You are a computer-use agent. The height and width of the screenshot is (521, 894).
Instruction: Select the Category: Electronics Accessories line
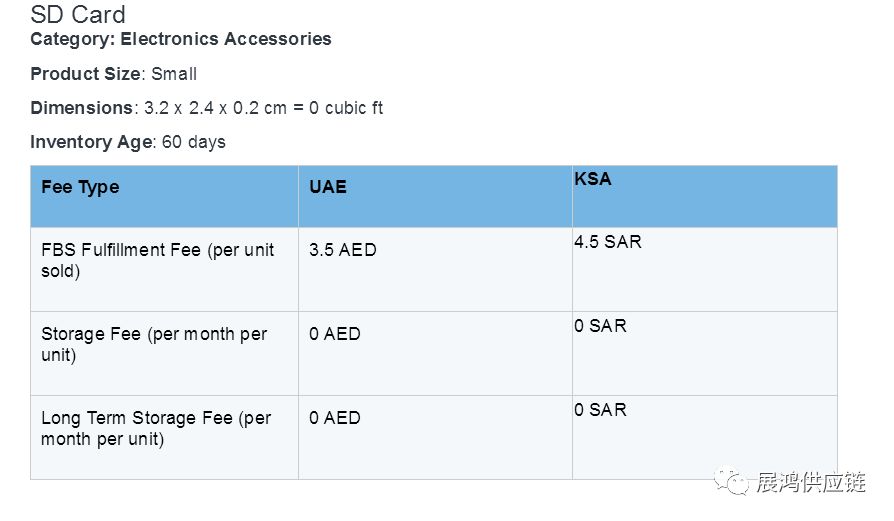[x=181, y=39]
